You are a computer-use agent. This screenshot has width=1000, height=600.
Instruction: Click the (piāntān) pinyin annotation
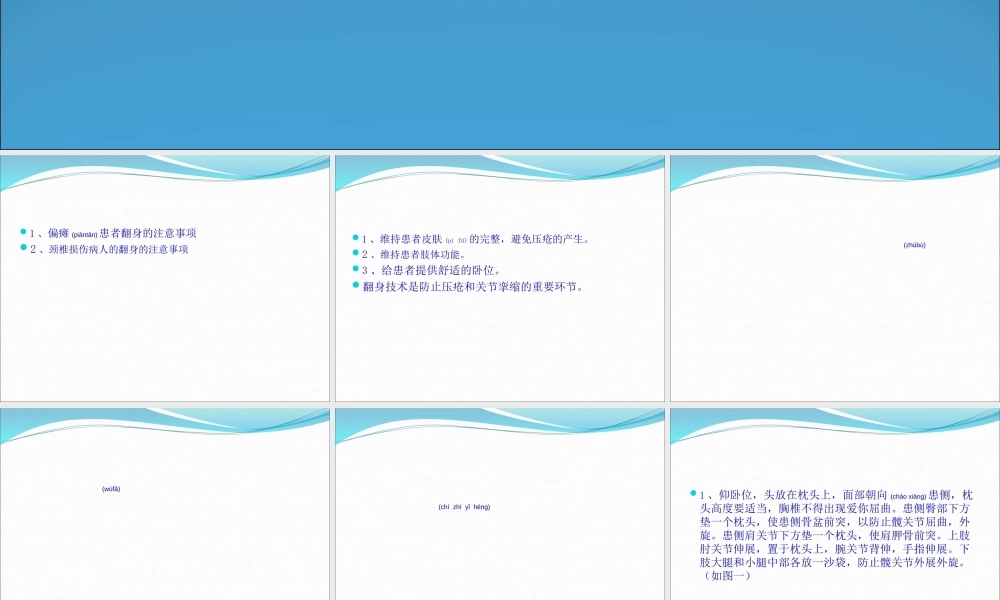(84, 234)
